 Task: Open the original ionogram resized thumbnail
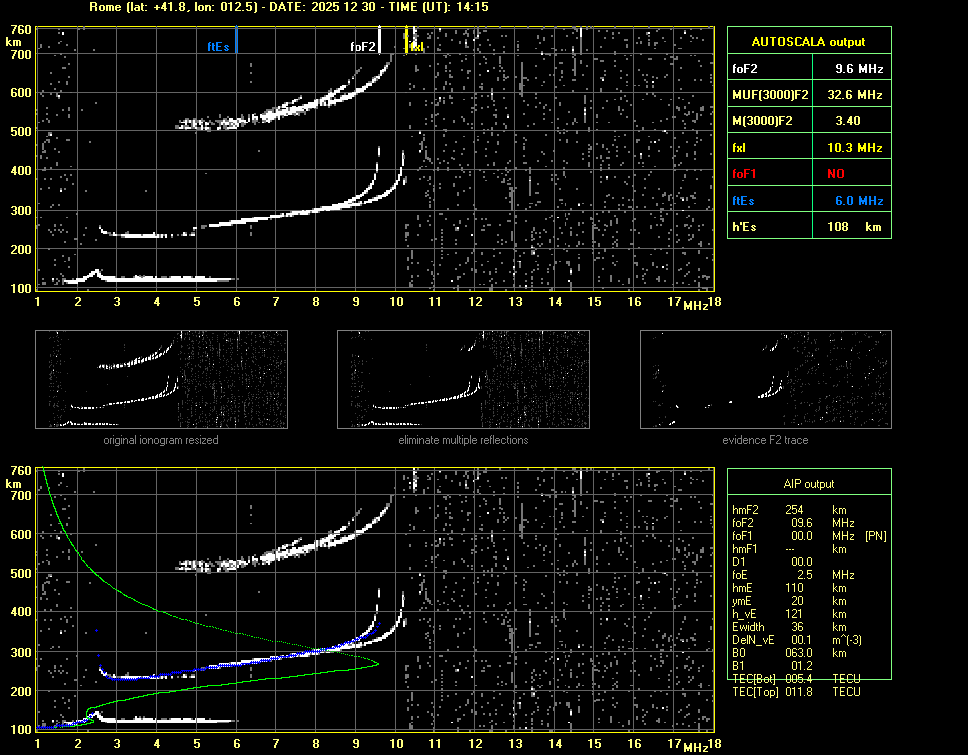click(x=161, y=379)
